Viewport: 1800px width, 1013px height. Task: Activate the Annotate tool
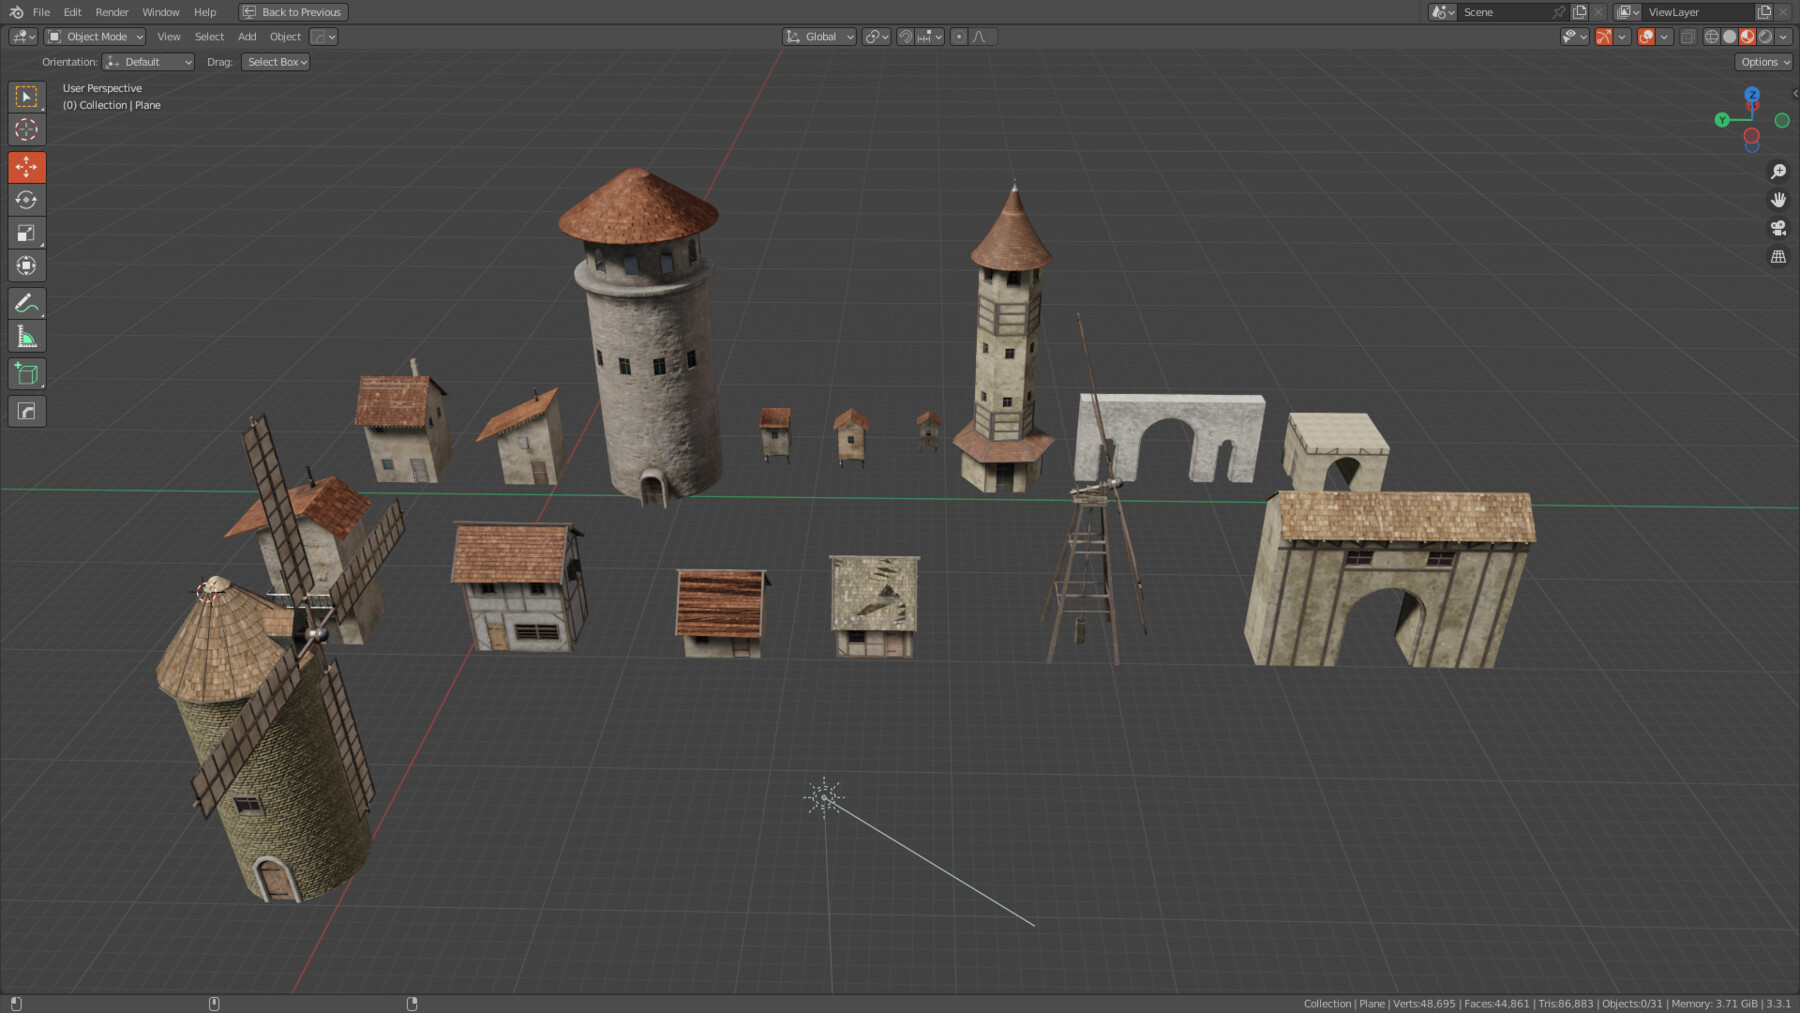[x=27, y=303]
